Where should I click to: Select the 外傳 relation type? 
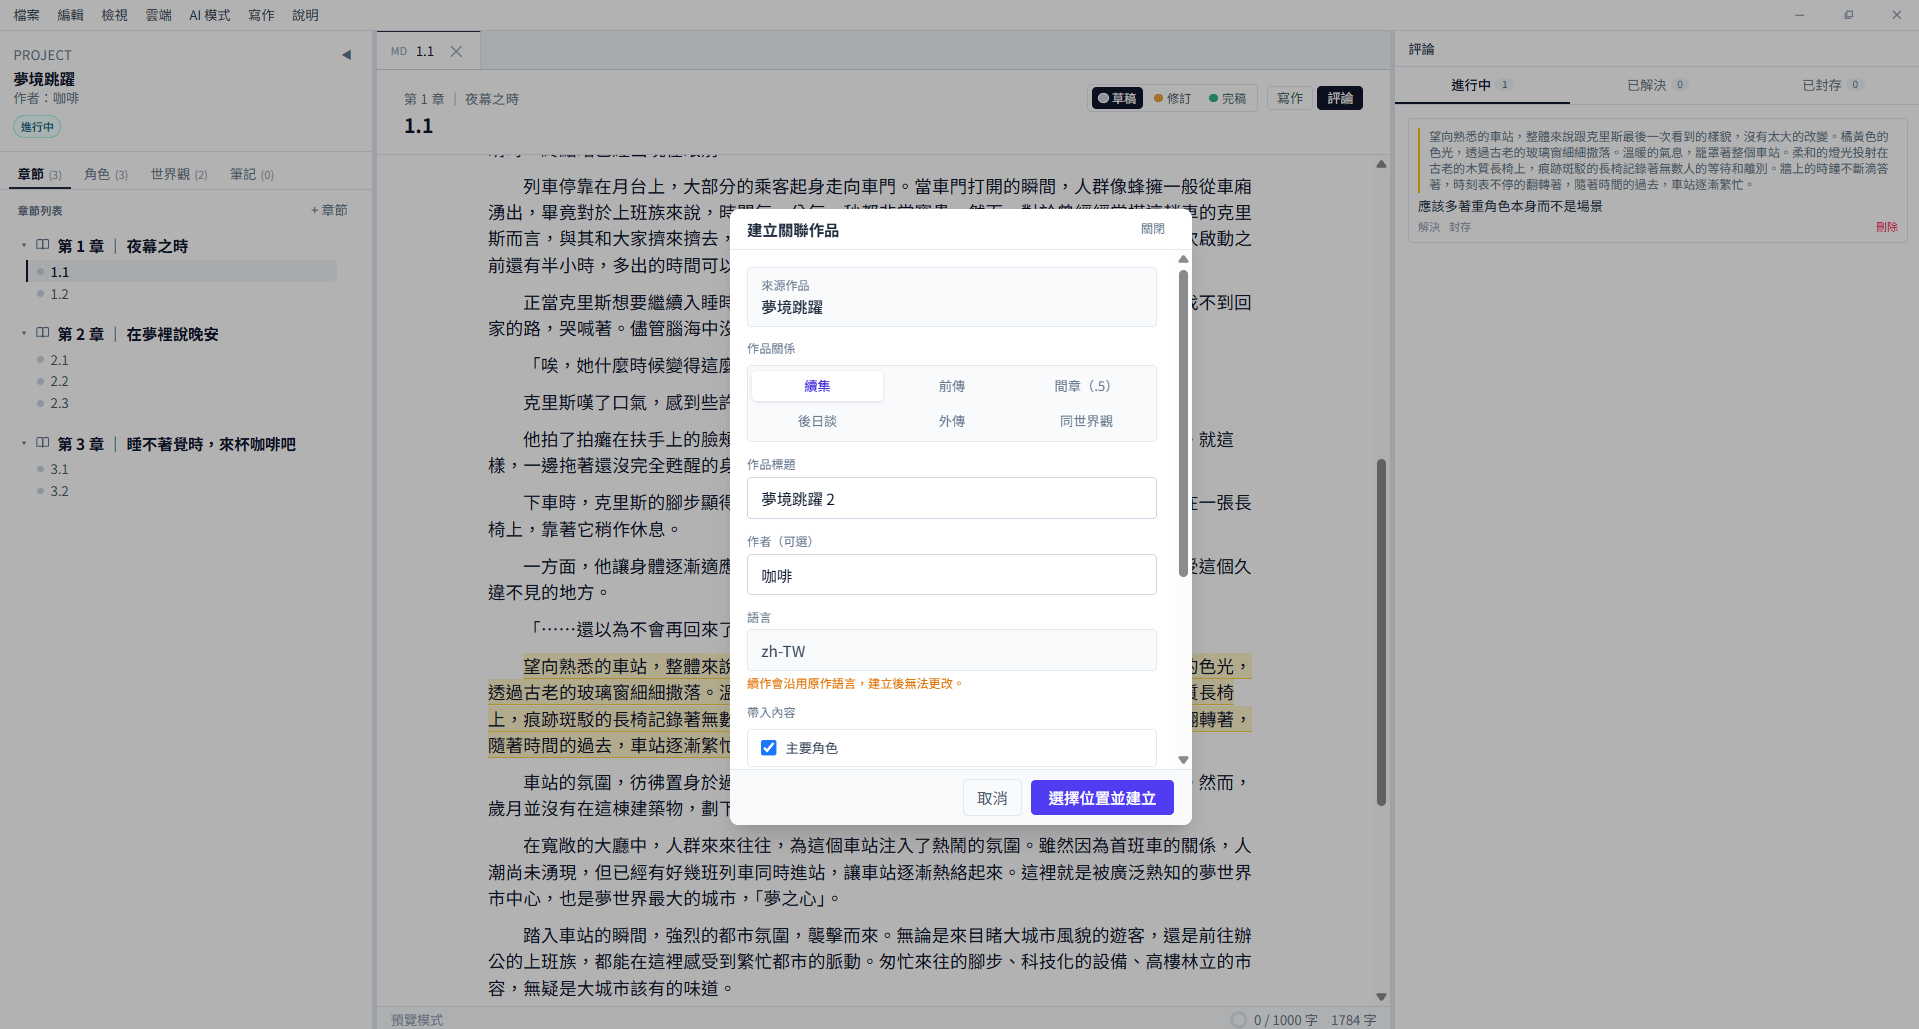952,421
